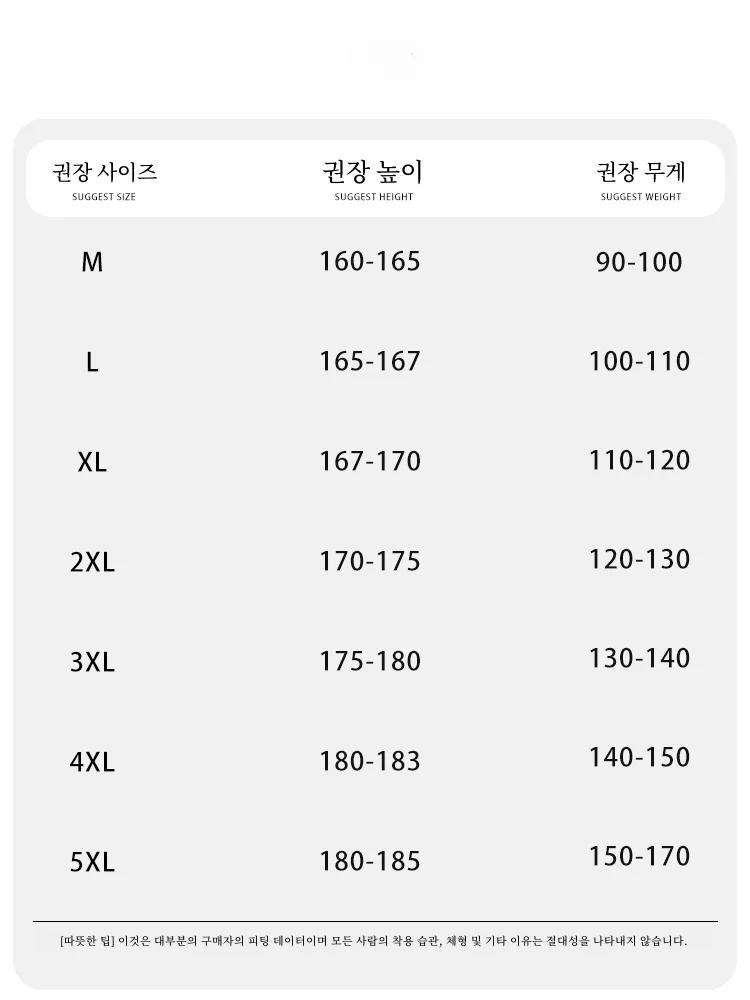Click the 100-110 weight value

tap(639, 361)
